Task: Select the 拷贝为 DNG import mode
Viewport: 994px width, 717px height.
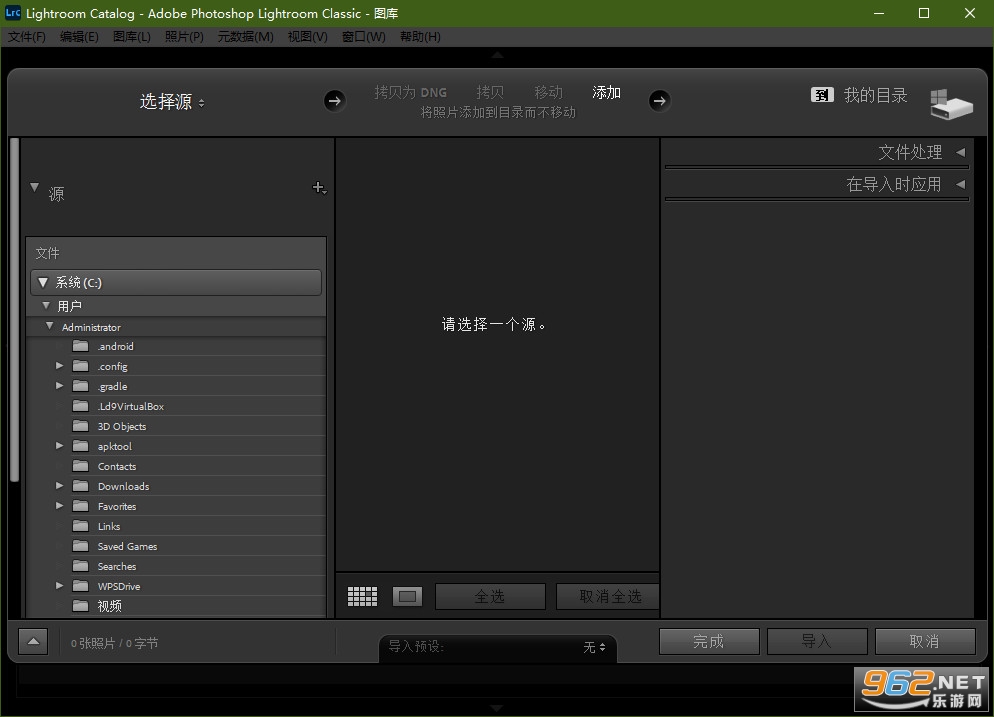Action: (x=410, y=93)
